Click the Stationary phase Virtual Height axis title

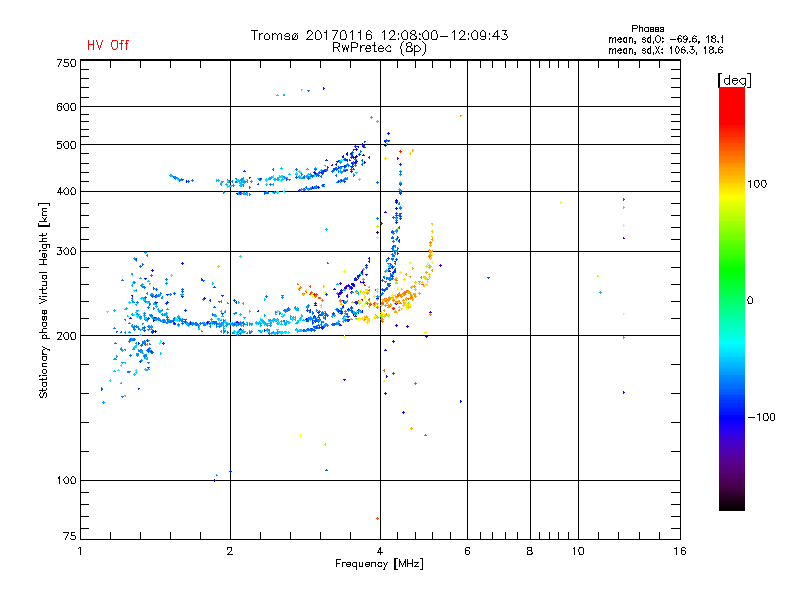pyautogui.click(x=43, y=300)
